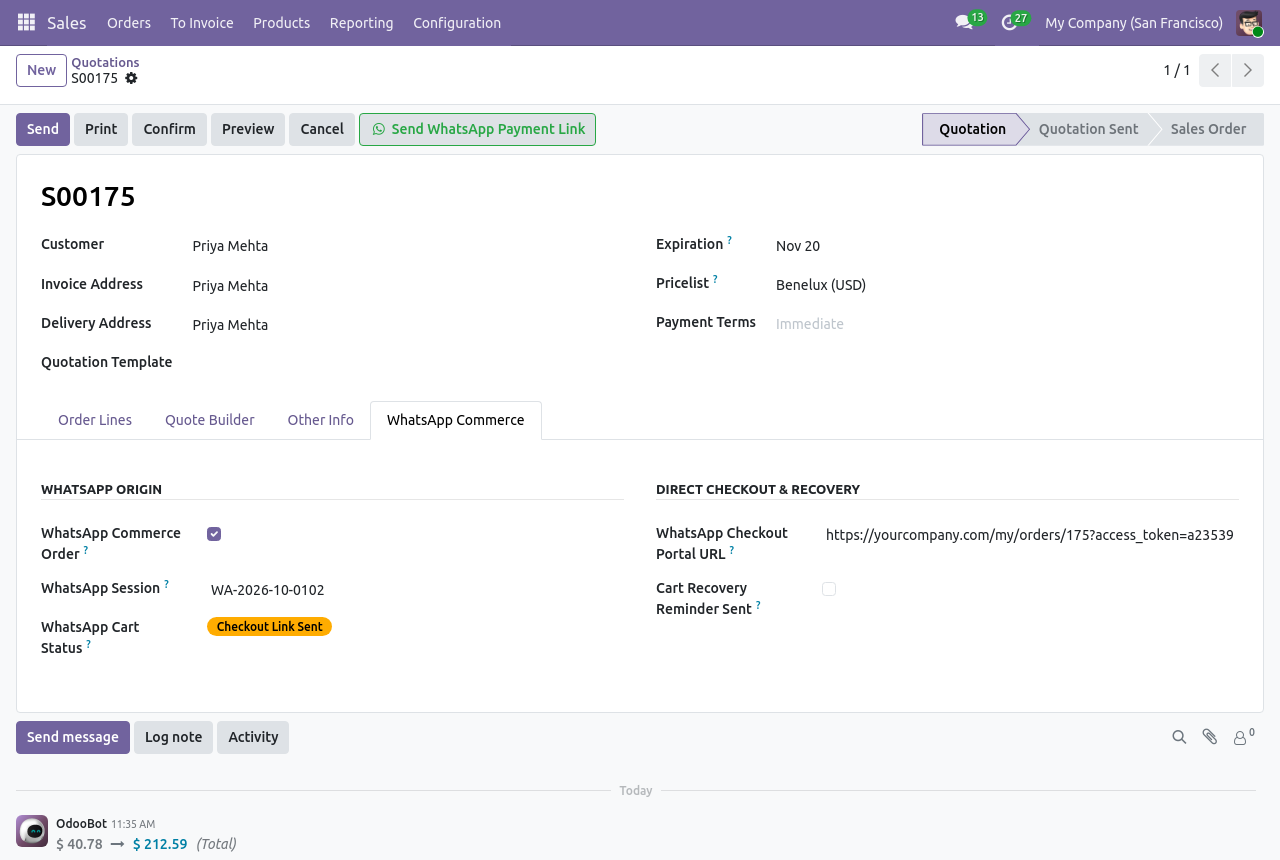Open the Reporting menu
1280x860 pixels.
(361, 22)
